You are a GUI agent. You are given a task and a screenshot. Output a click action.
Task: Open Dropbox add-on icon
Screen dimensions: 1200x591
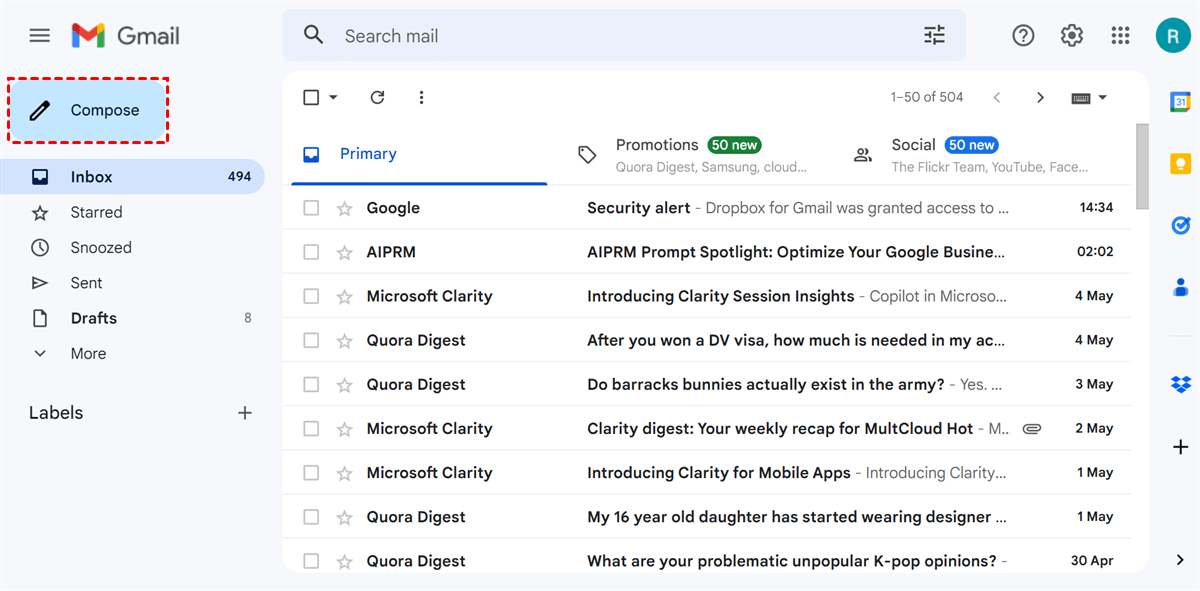[1180, 384]
